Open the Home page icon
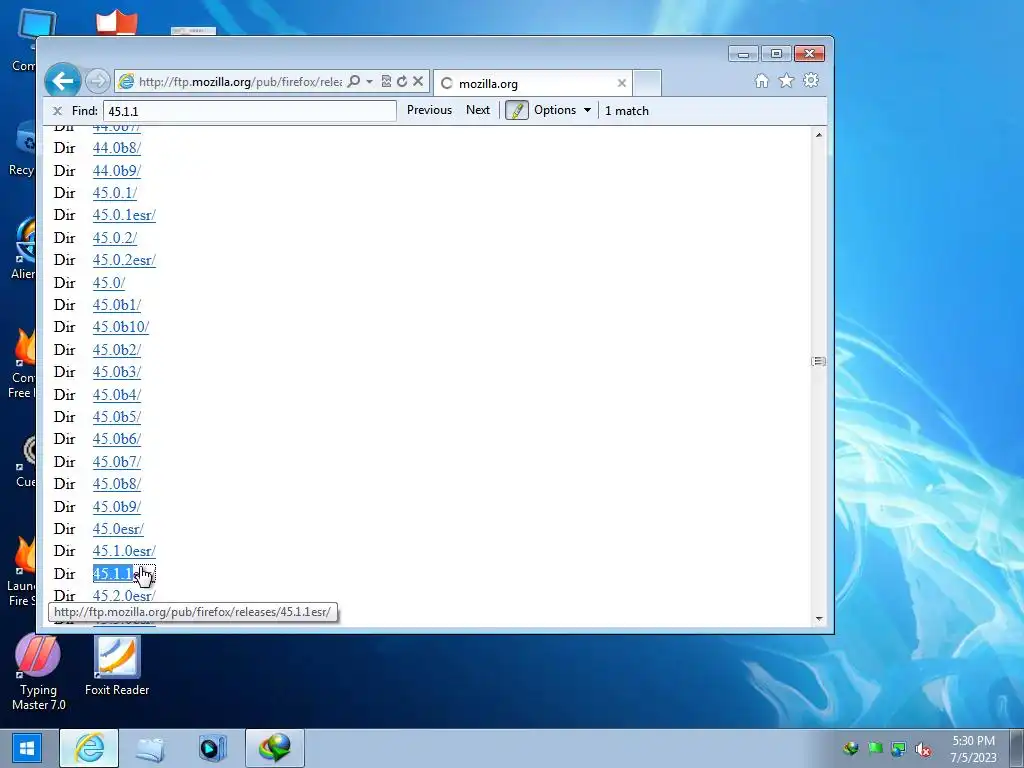This screenshot has height=768, width=1024. pyautogui.click(x=761, y=81)
